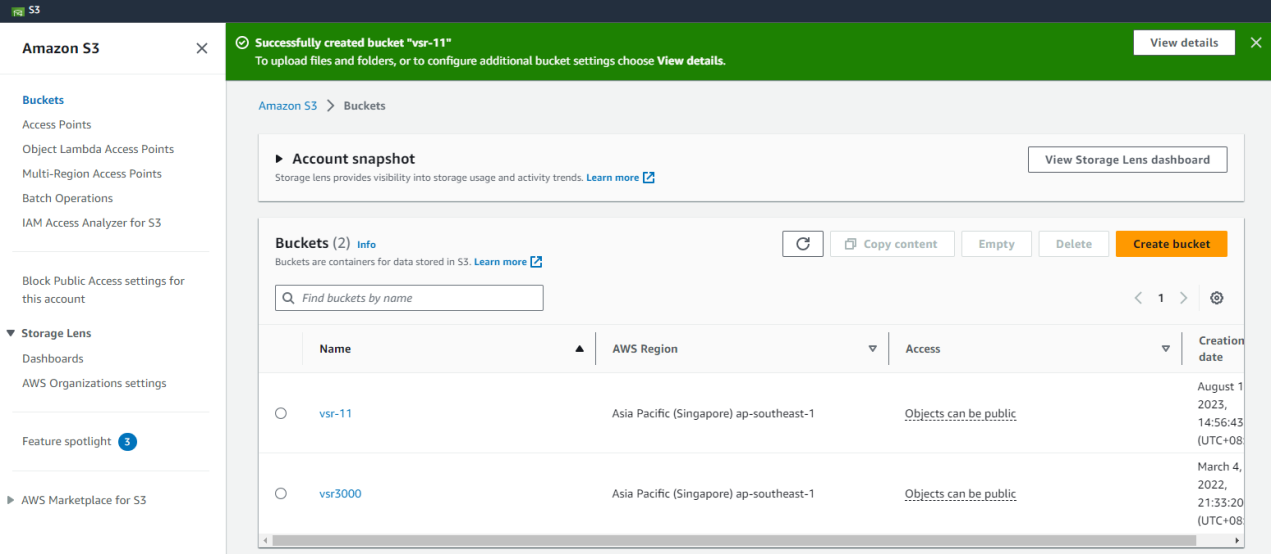Click the Delete button
The width and height of the screenshot is (1271, 554).
pos(1074,244)
